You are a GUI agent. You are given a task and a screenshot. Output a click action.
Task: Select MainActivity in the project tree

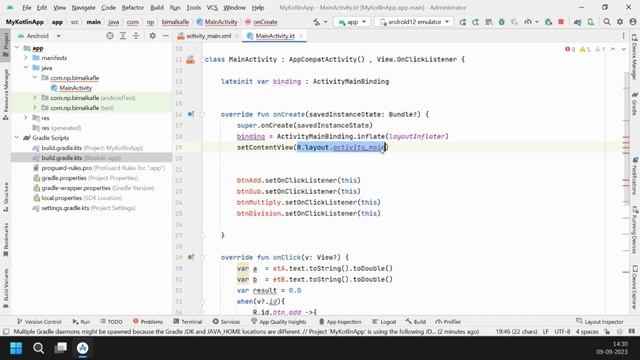[x=76, y=88]
